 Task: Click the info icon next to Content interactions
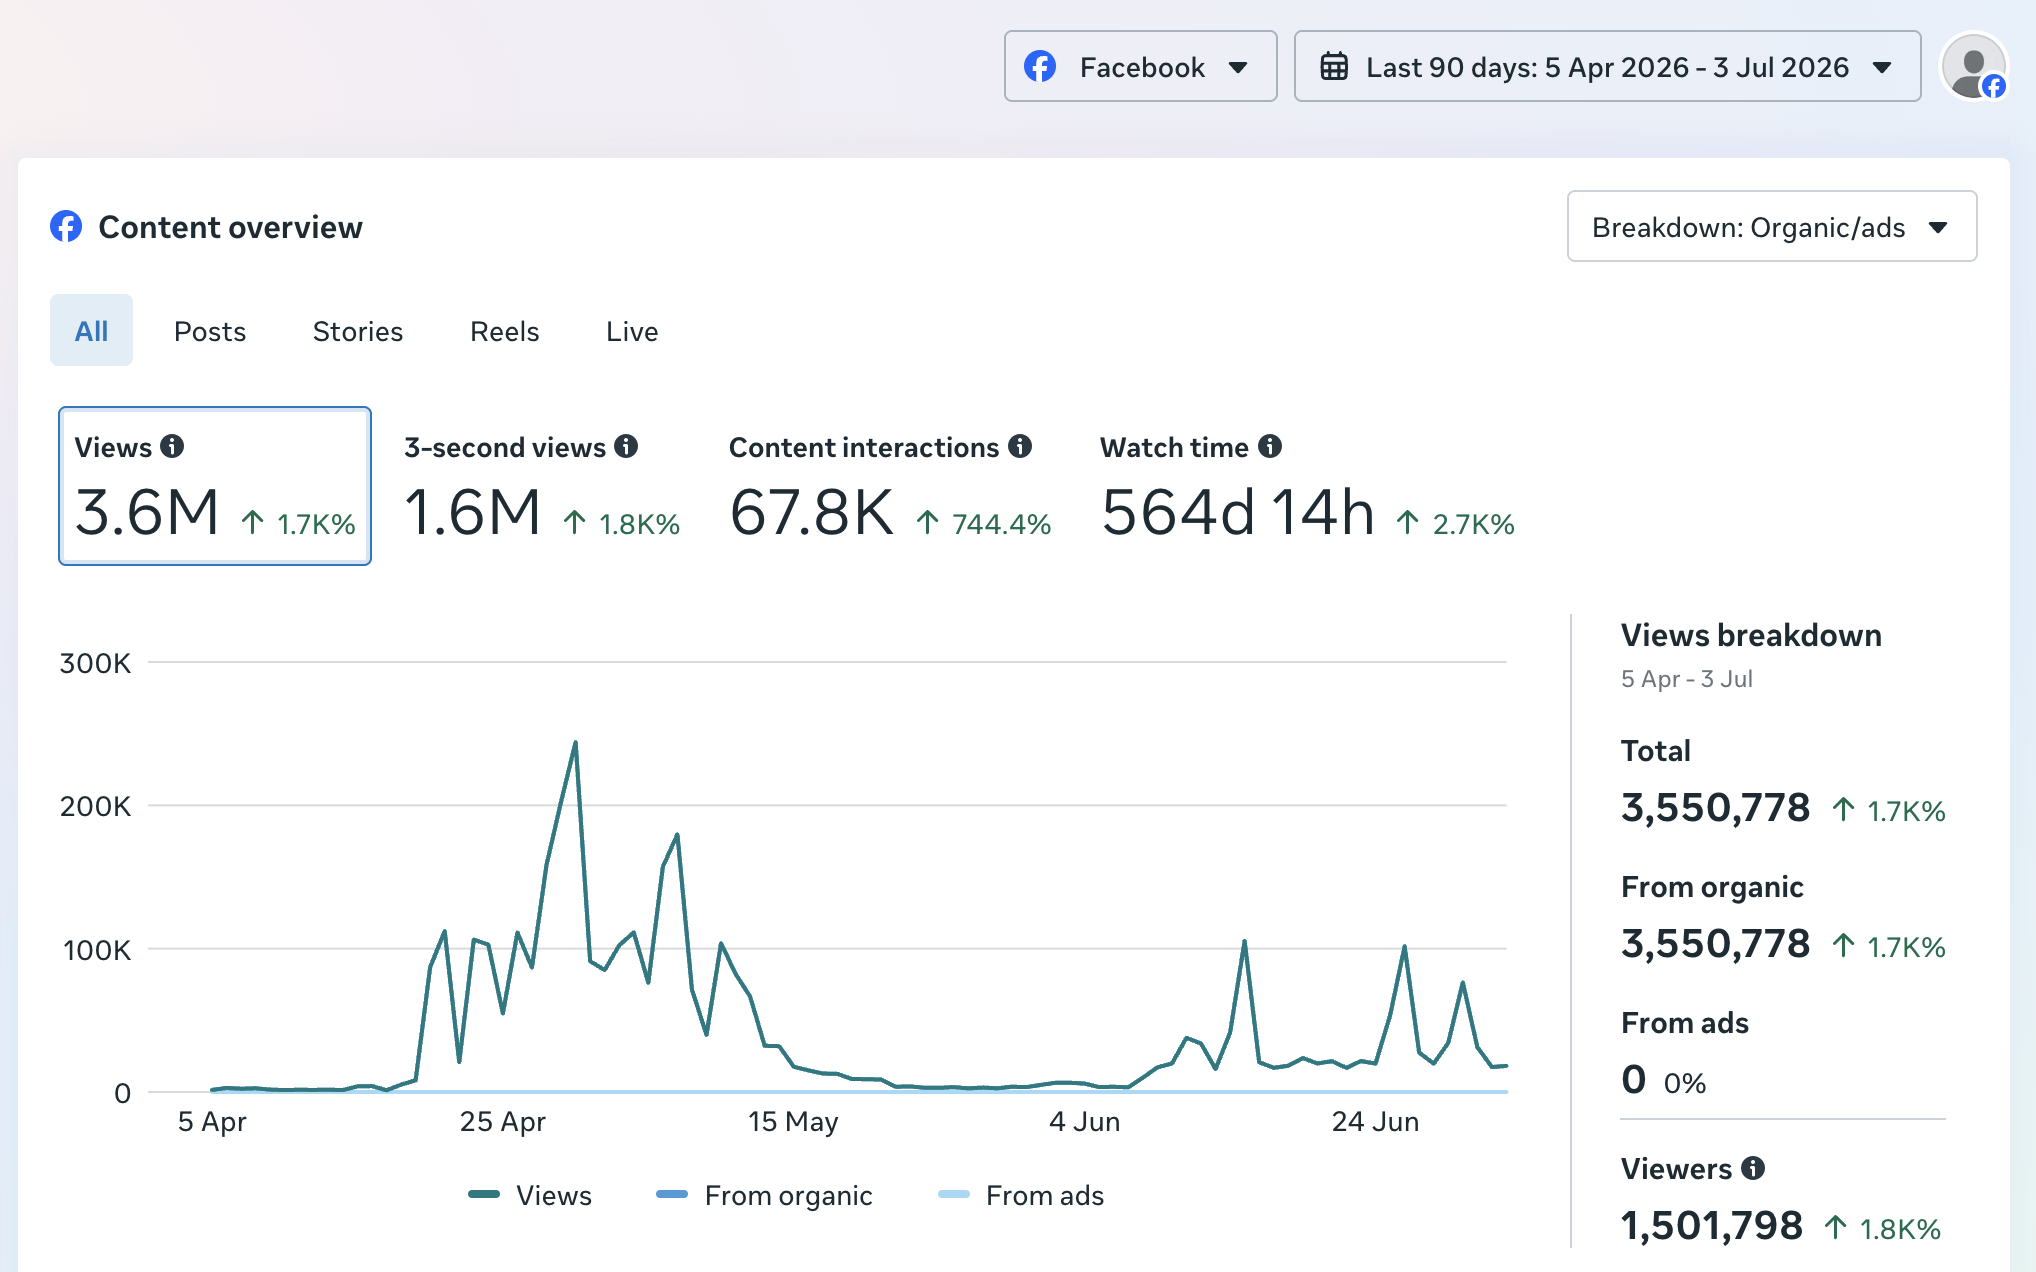(x=1020, y=446)
